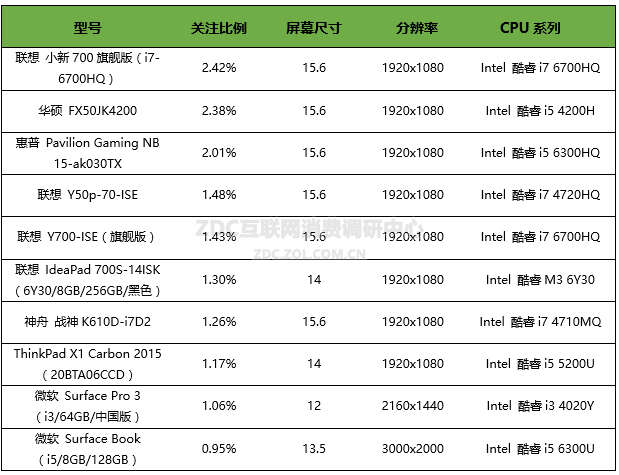
Task: Click the ZDC.ZOL.COM.CN watermark link
Action: coord(309,254)
